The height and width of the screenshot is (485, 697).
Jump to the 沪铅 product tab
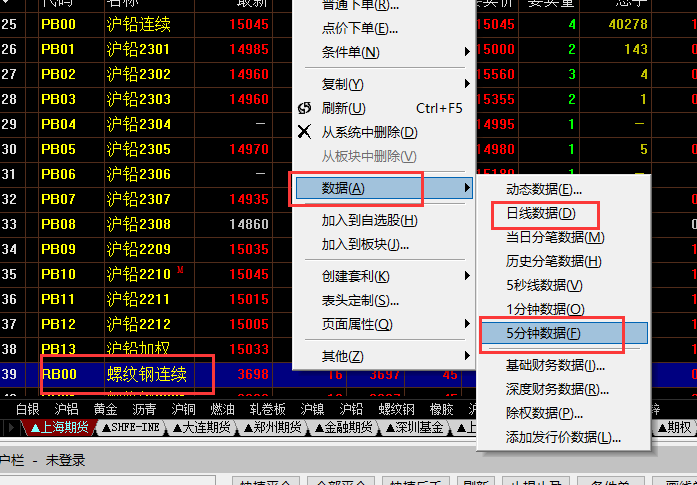(x=351, y=409)
